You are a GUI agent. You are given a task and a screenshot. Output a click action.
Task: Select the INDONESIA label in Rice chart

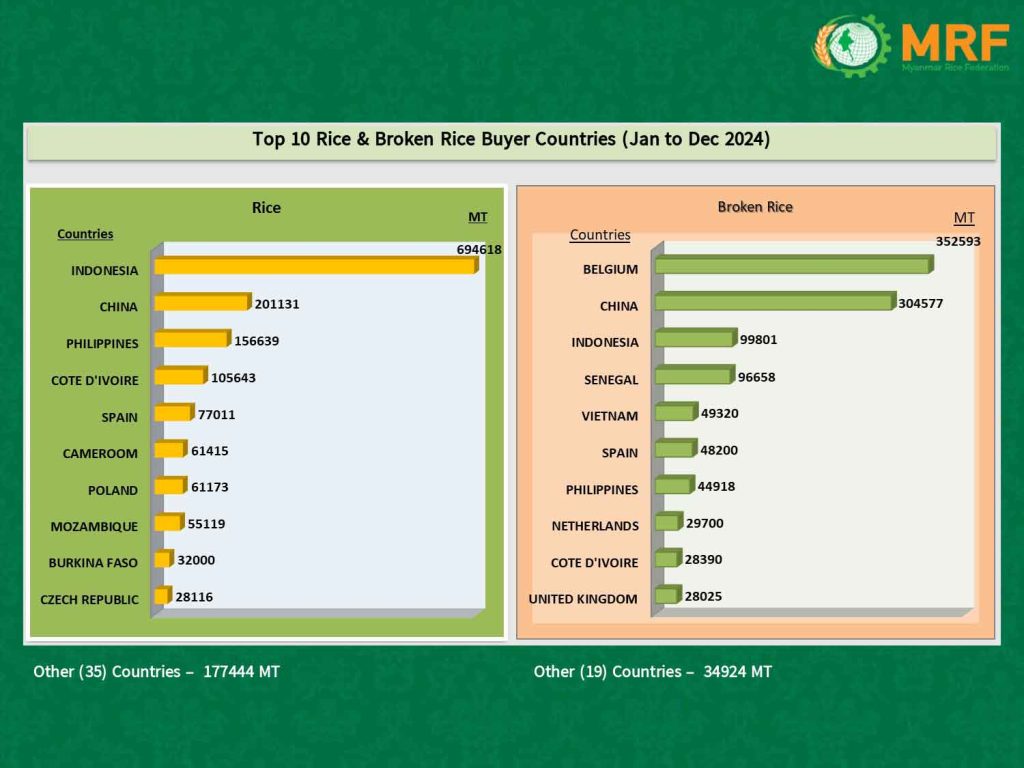click(104, 270)
